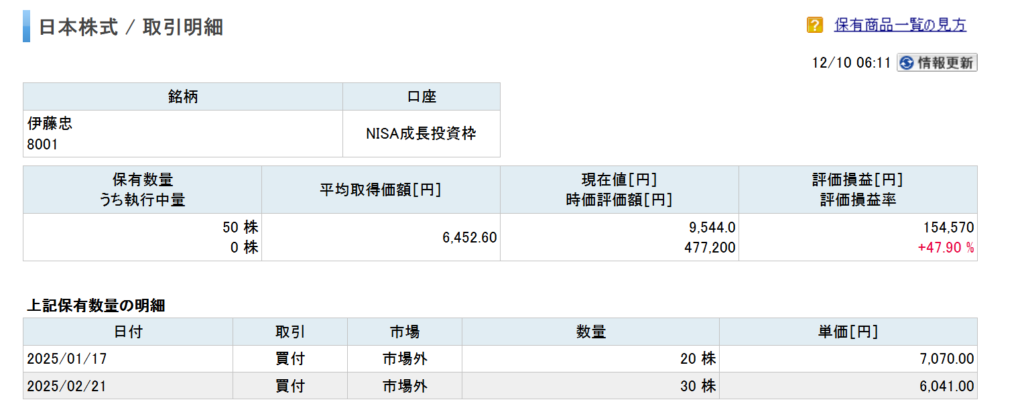Click the yellow question mark help icon
Screen dimensions: 1024x412
[x=815, y=25]
